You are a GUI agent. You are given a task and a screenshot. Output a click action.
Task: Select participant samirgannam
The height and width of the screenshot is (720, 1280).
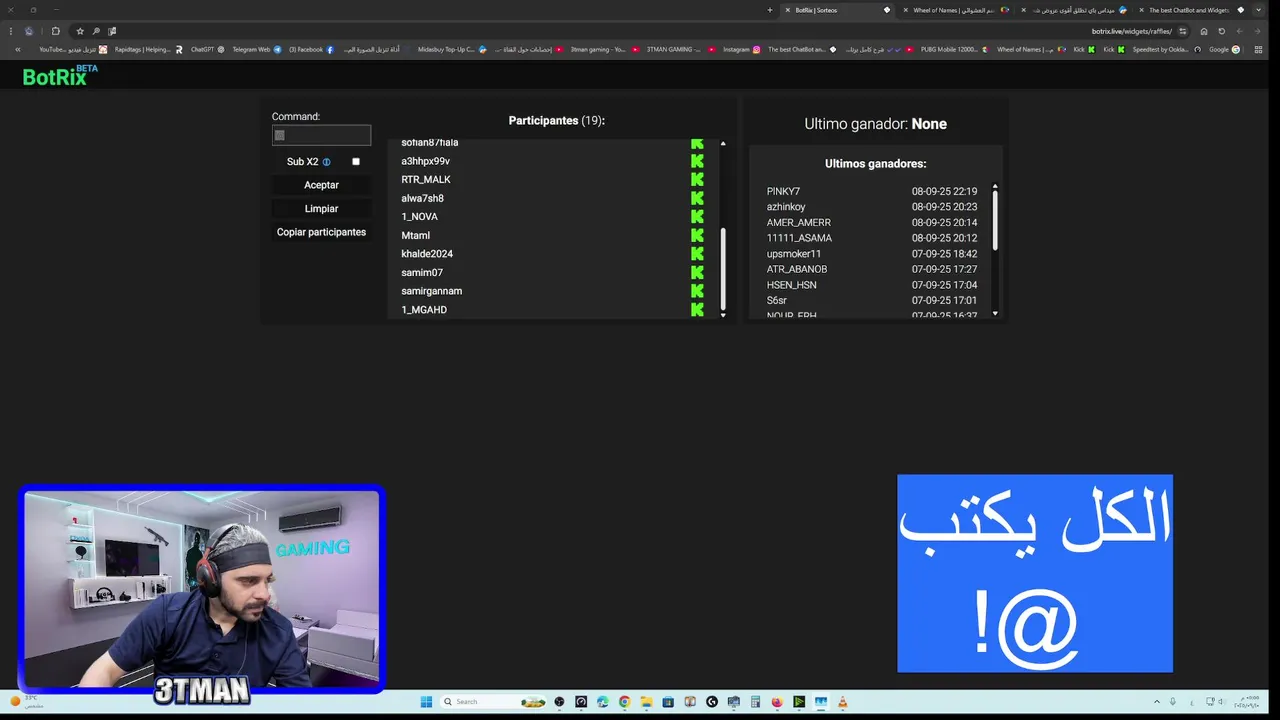[x=432, y=291]
